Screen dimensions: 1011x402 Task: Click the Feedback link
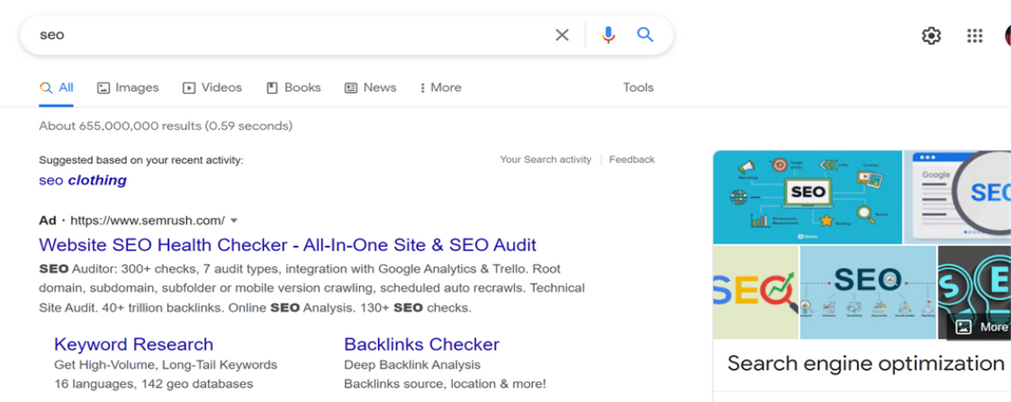(631, 160)
